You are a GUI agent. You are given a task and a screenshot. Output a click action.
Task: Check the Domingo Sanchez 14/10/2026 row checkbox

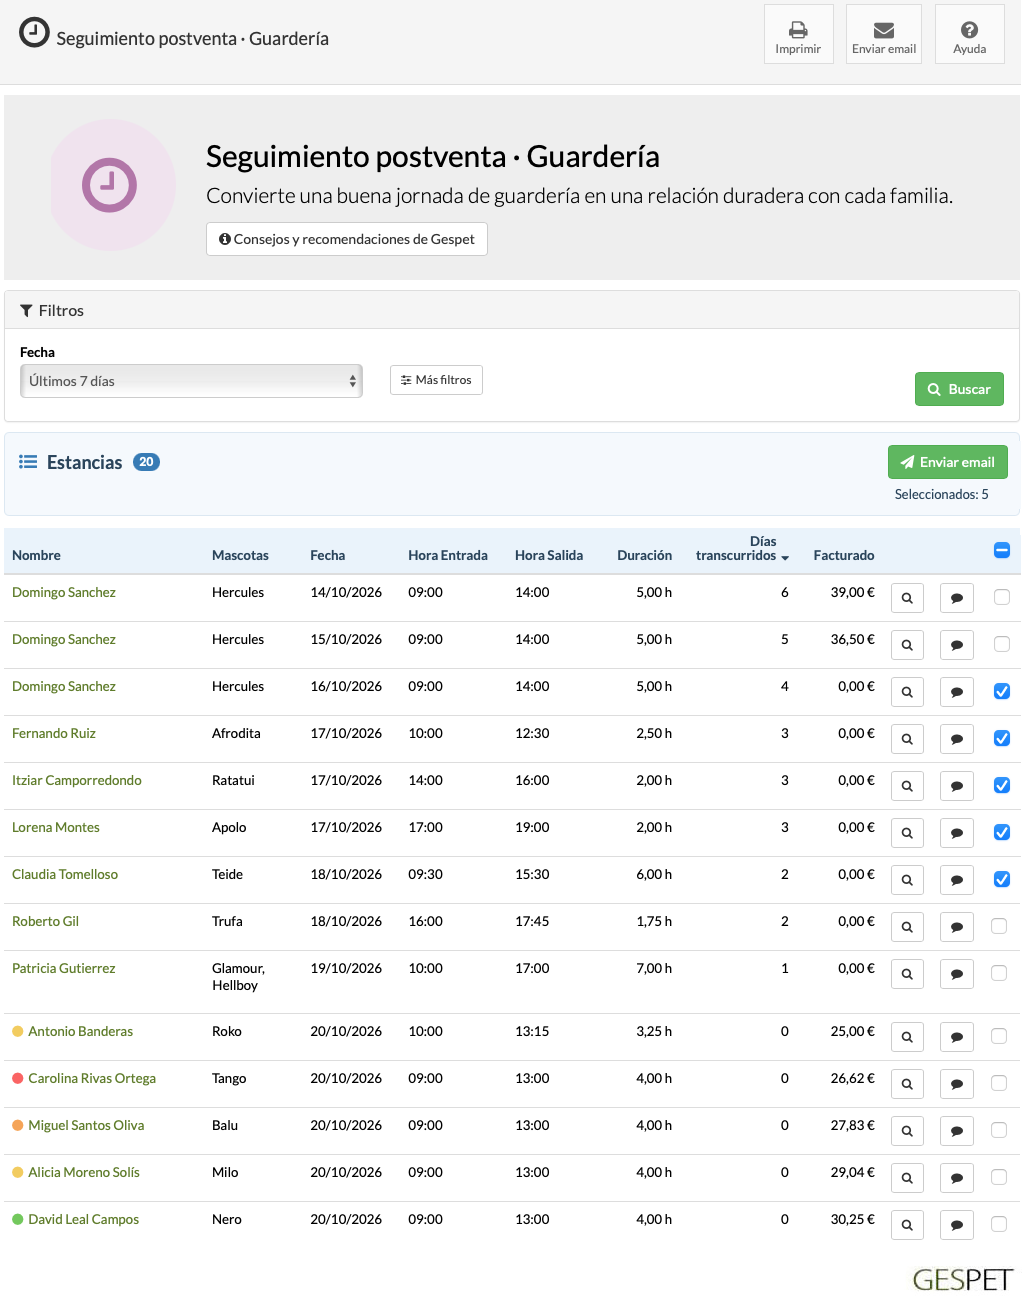click(x=1002, y=597)
